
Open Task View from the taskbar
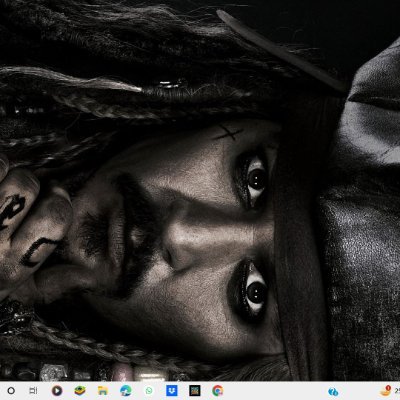(33, 390)
